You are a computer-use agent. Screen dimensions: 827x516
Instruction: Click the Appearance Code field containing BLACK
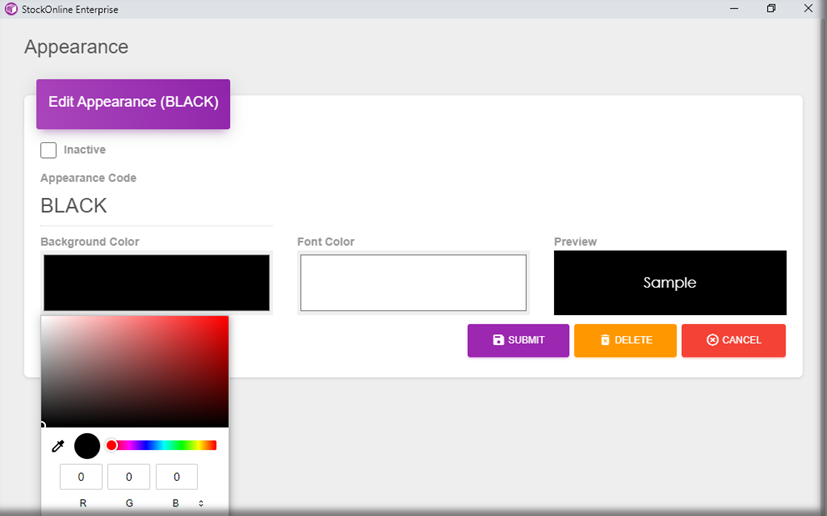156,206
